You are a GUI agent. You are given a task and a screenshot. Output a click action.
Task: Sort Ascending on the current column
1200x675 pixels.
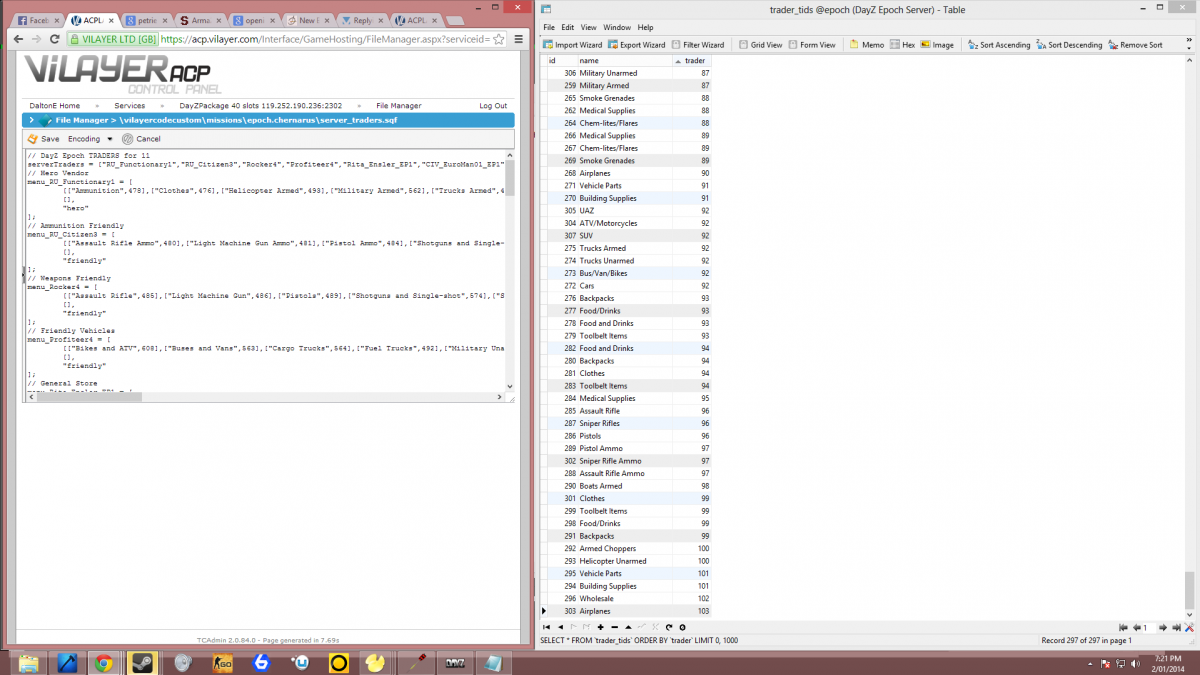point(999,45)
